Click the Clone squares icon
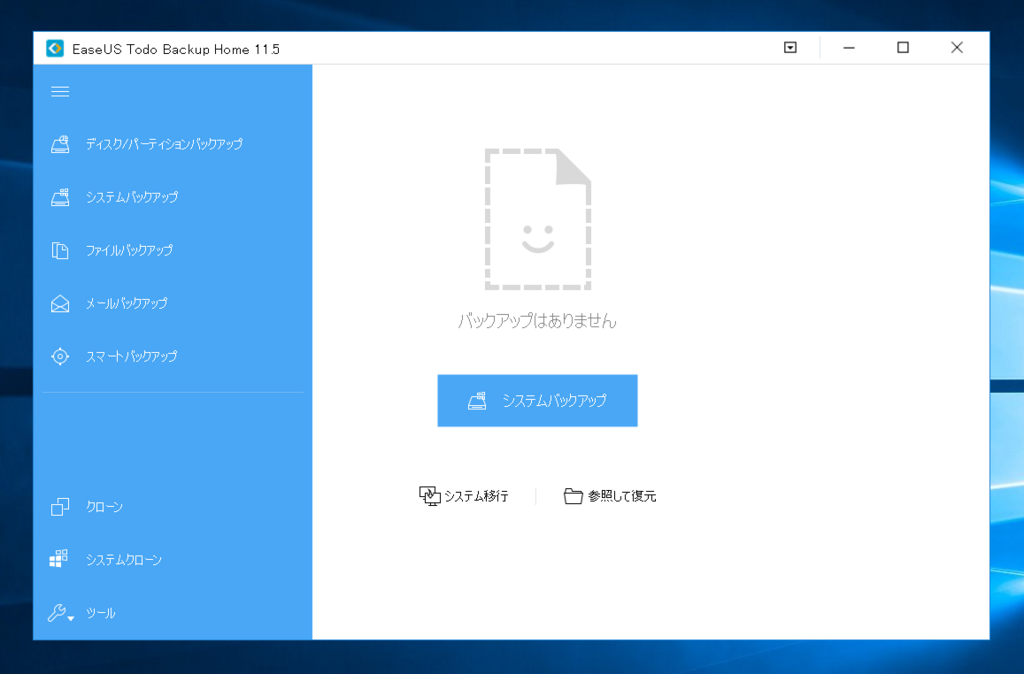 point(60,507)
